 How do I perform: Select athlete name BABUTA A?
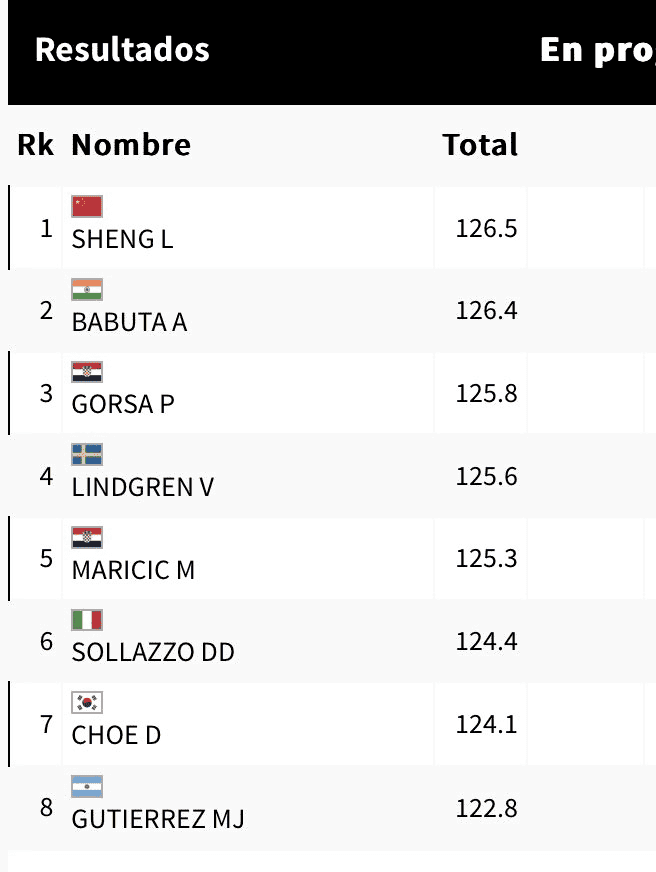[x=129, y=323]
